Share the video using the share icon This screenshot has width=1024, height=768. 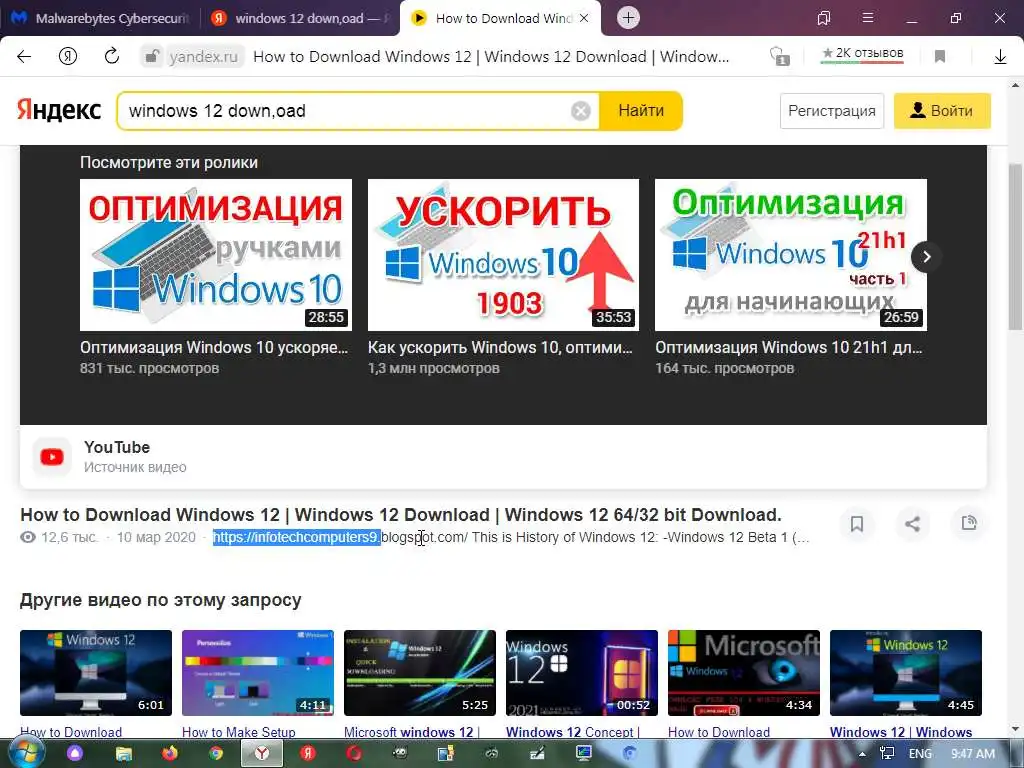912,524
